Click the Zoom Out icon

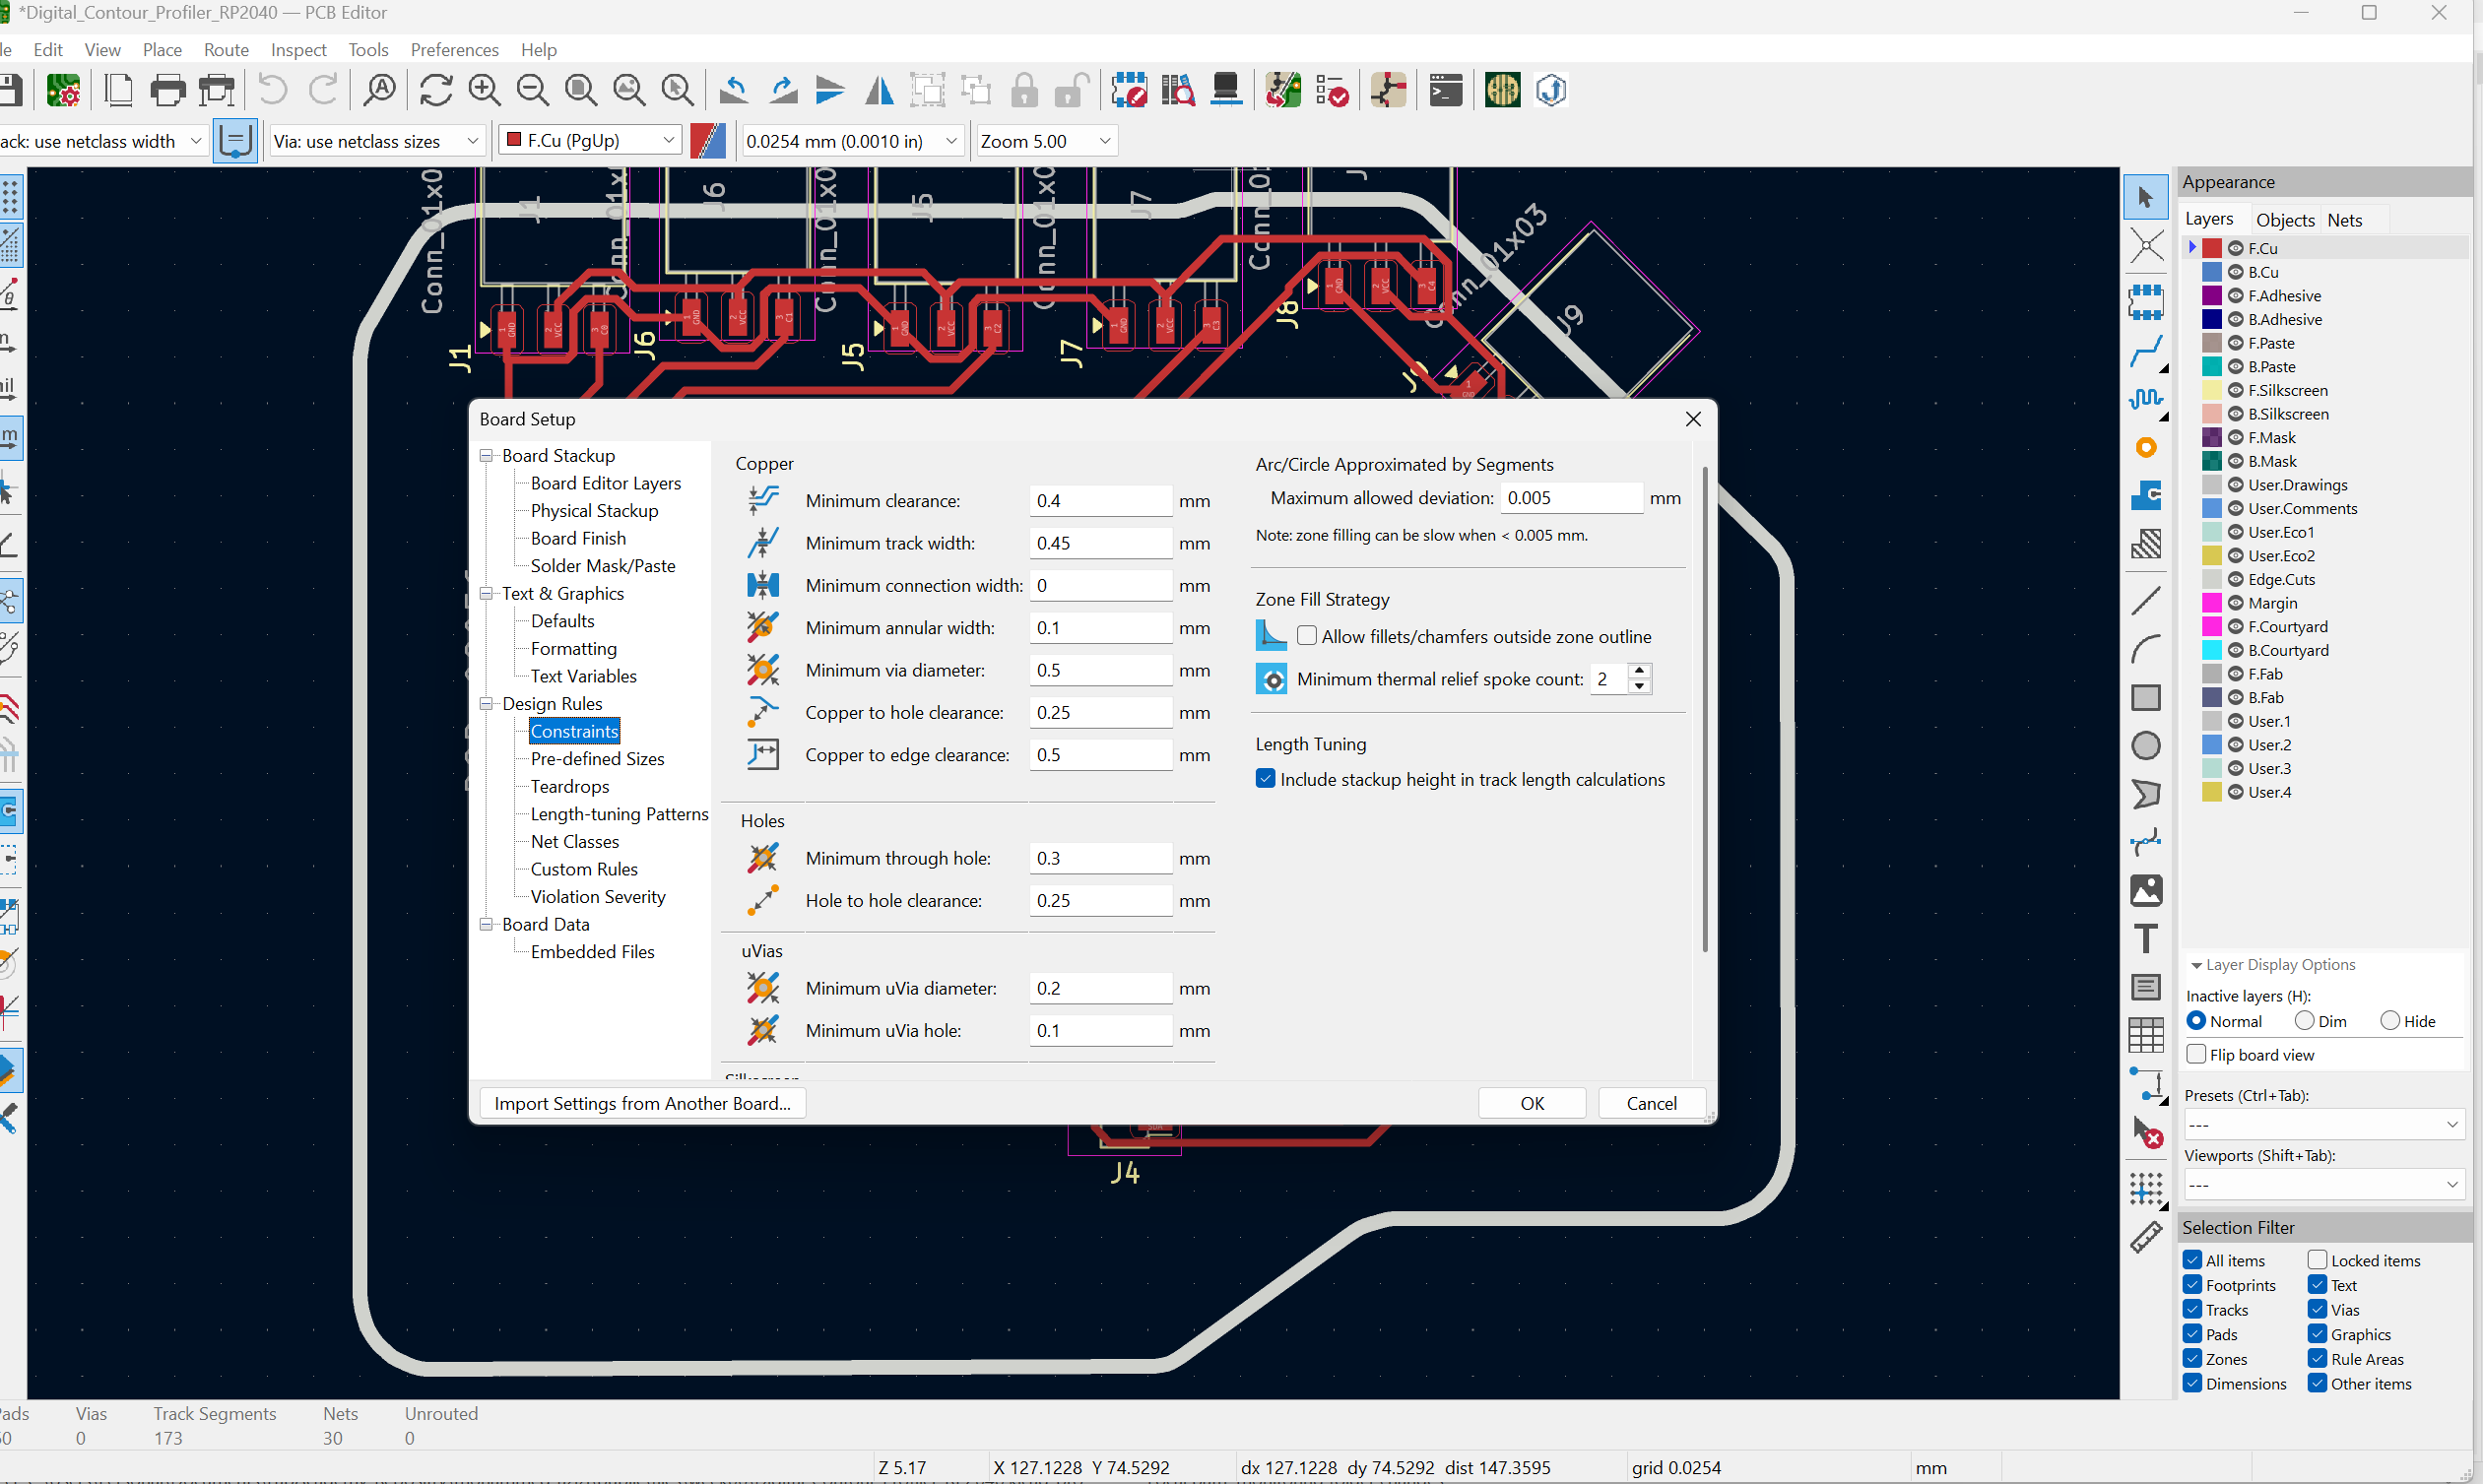[x=533, y=91]
